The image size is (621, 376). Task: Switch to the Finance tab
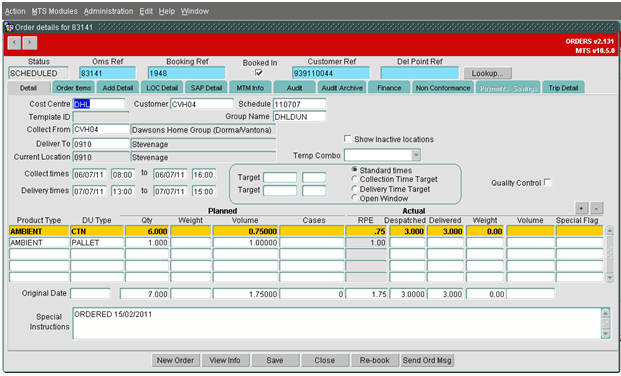[389, 88]
